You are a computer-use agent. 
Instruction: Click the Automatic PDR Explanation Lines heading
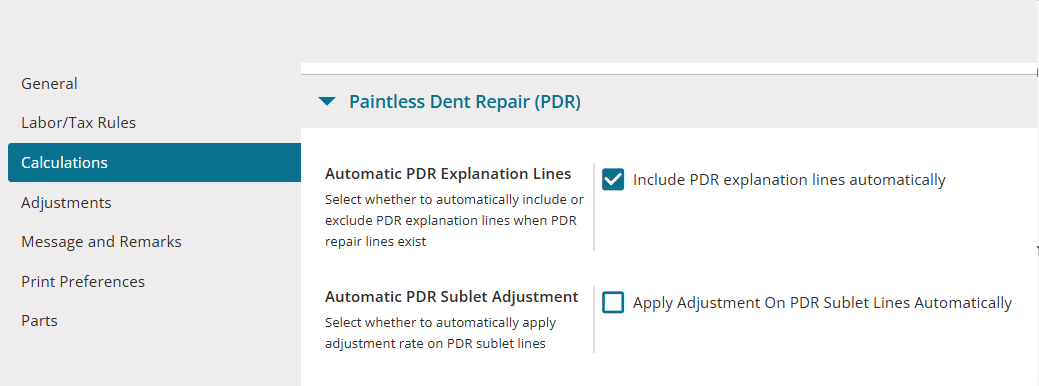click(x=448, y=173)
